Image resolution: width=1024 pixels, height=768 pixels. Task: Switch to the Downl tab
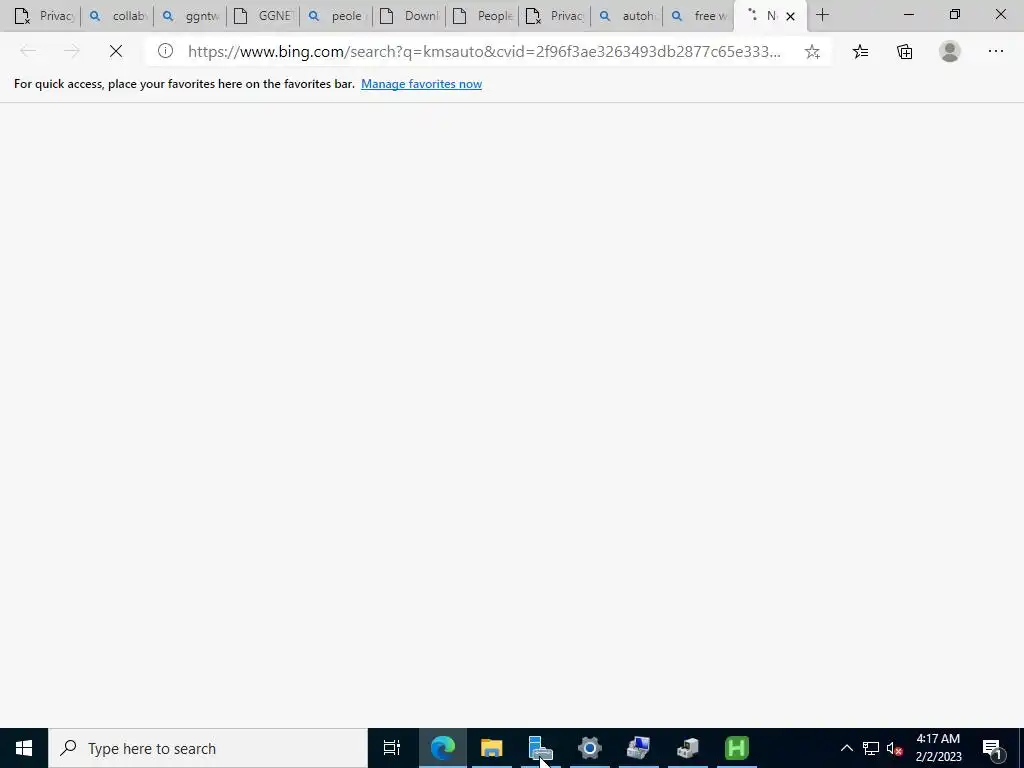coord(409,16)
